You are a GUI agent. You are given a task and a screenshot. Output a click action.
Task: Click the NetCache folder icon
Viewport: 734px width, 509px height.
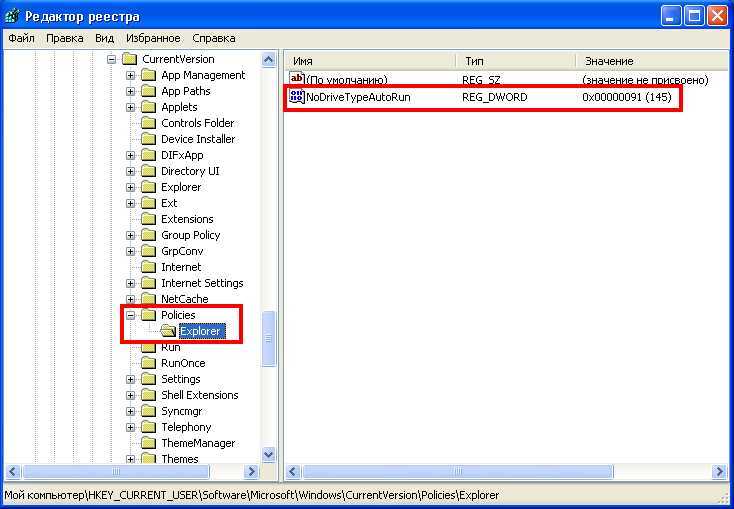(x=148, y=299)
